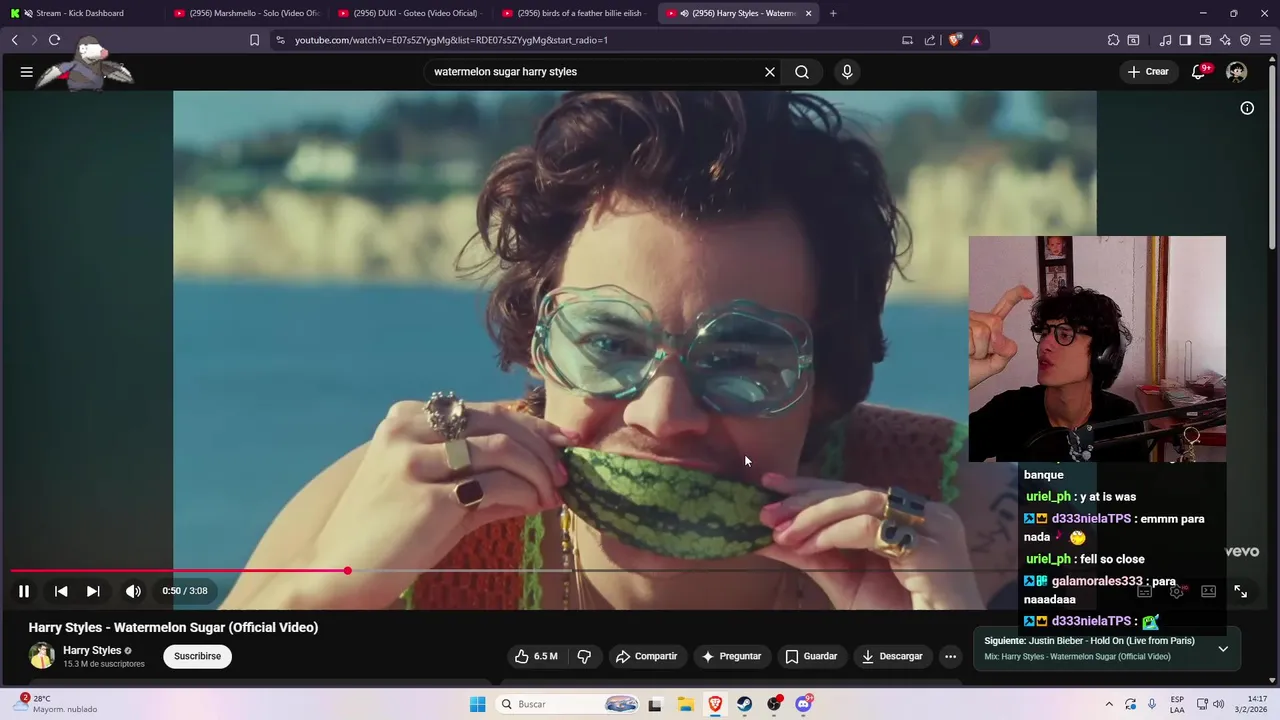This screenshot has width=1280, height=720.
Task: Skip to the next video
Action: point(93,591)
